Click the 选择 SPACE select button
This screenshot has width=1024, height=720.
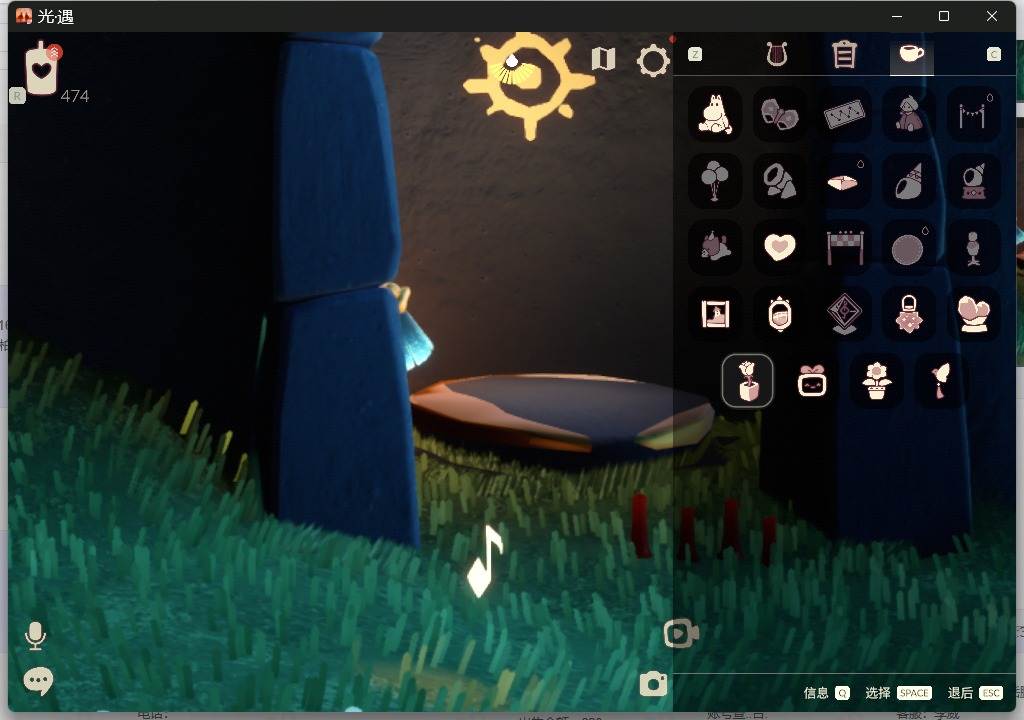click(x=898, y=693)
